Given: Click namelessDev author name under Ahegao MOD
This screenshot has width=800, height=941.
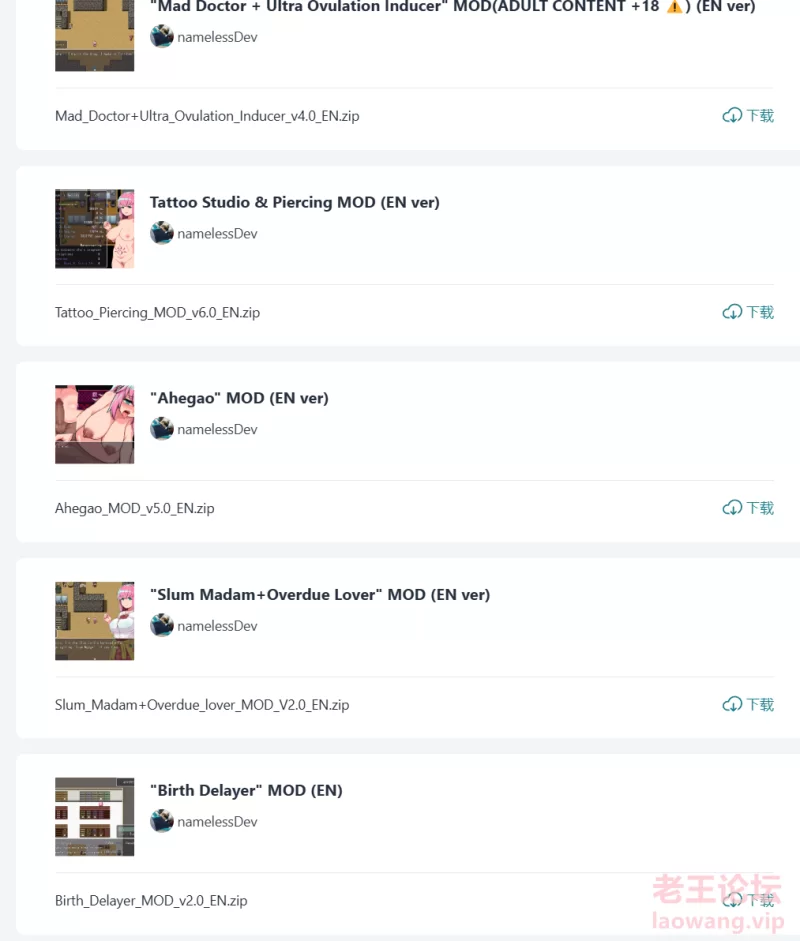Looking at the screenshot, I should pos(217,430).
